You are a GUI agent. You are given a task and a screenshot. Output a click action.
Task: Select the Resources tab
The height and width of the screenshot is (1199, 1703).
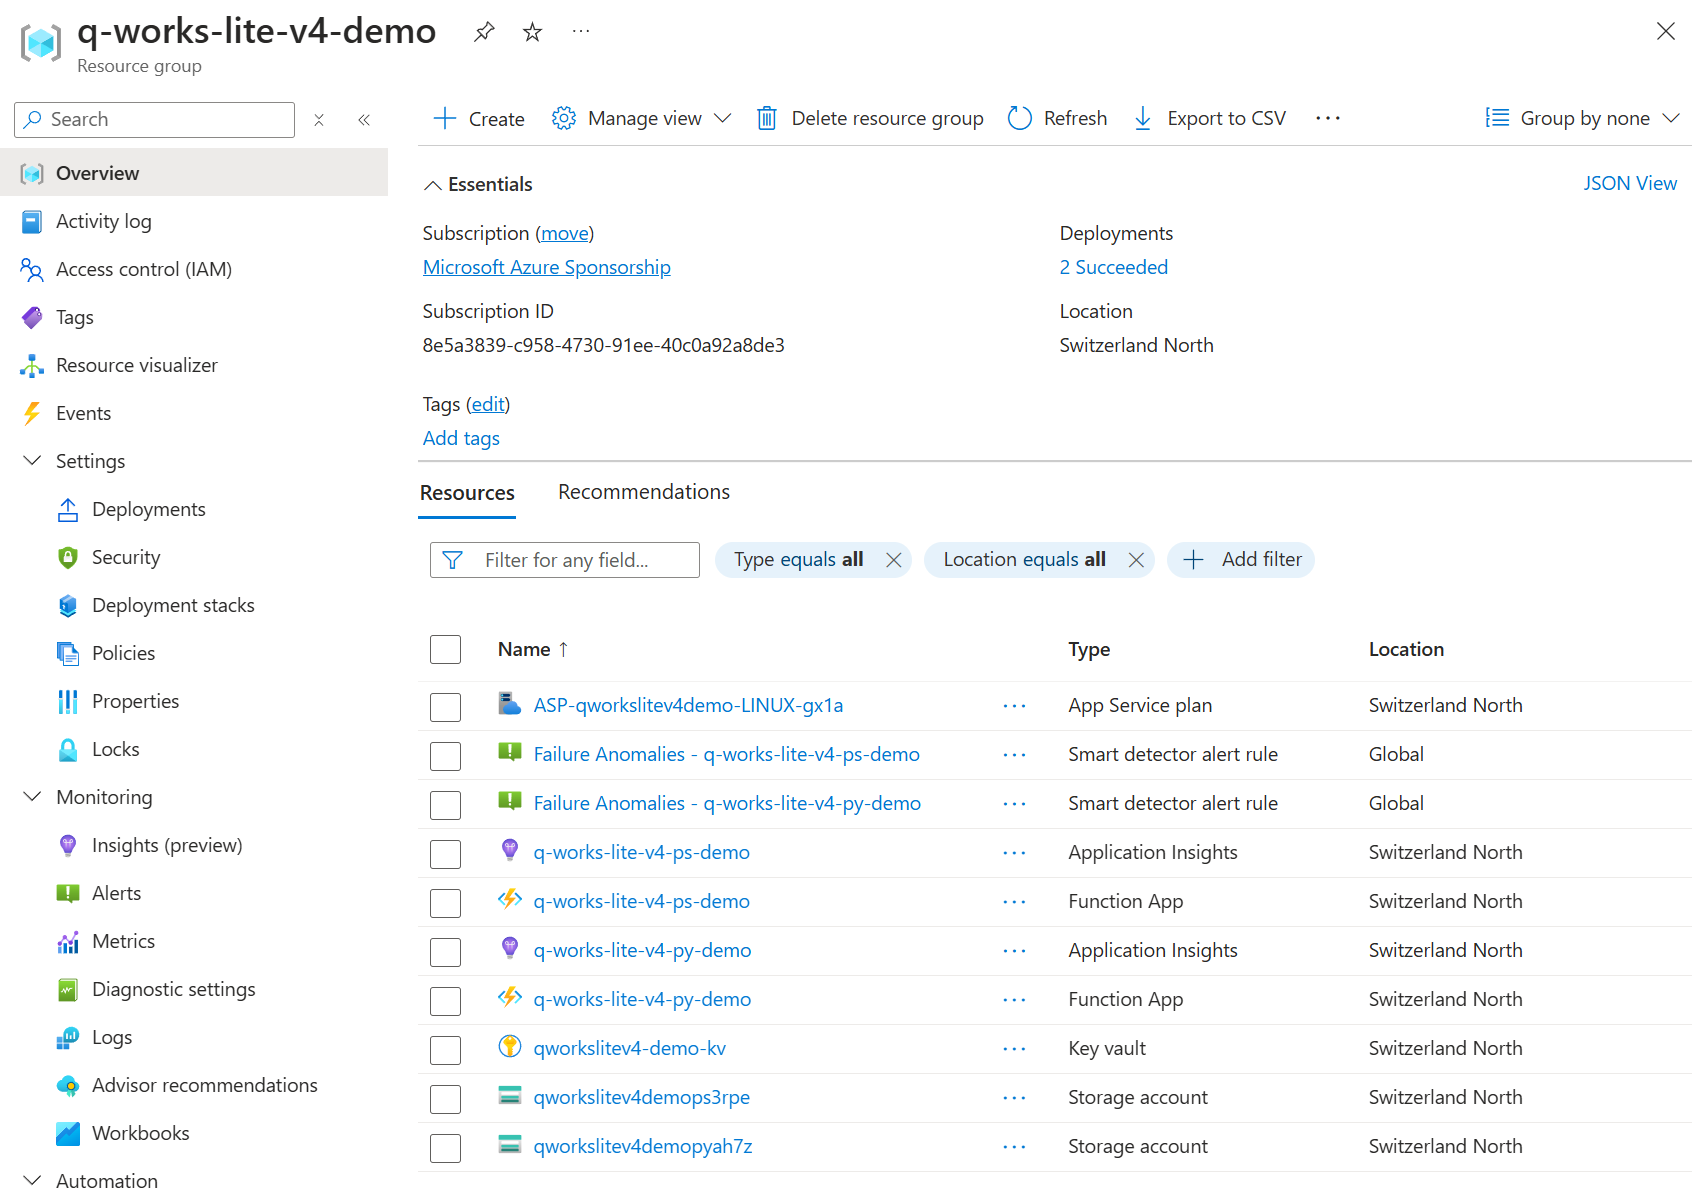pos(467,493)
